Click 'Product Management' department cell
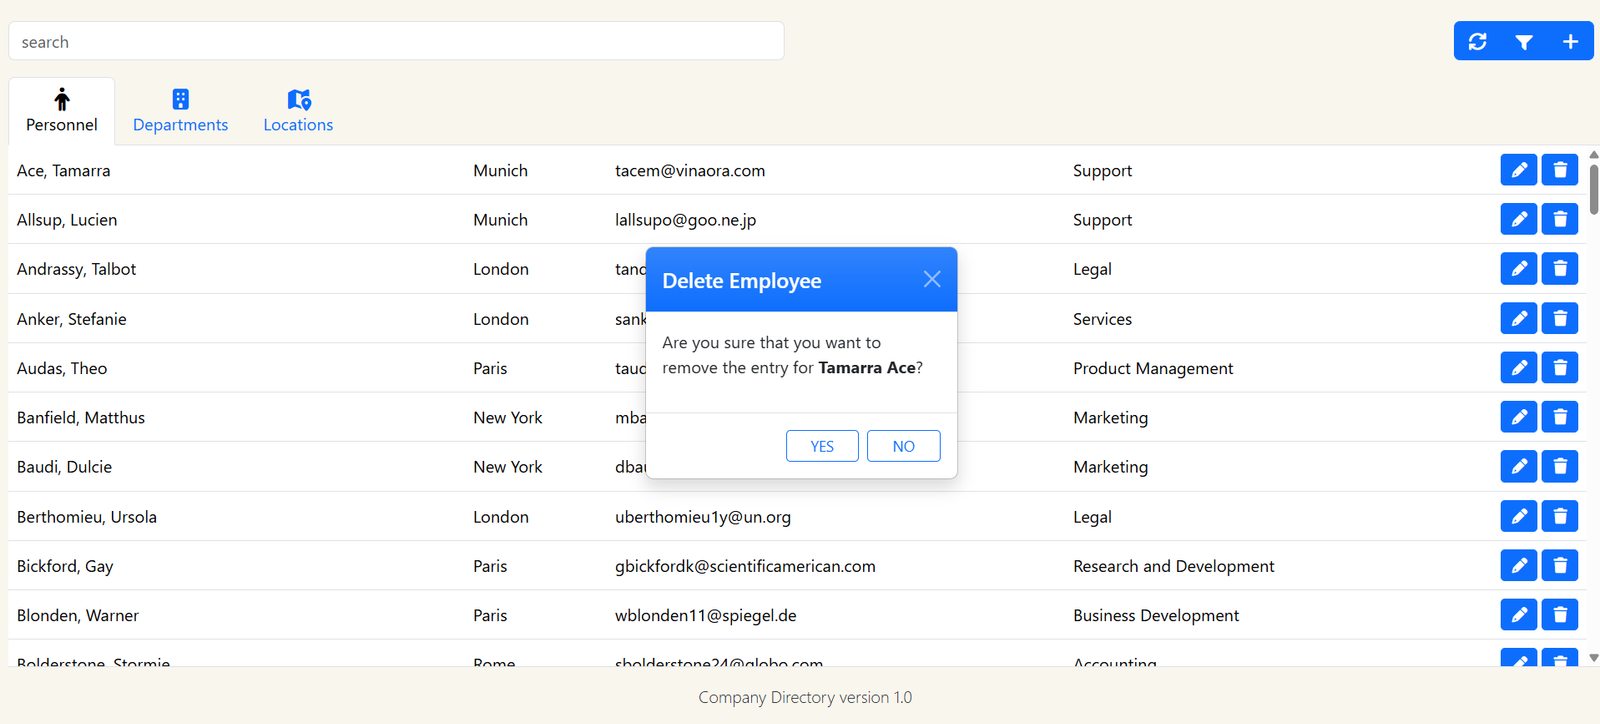Screen dimensions: 1600x724 (1153, 368)
